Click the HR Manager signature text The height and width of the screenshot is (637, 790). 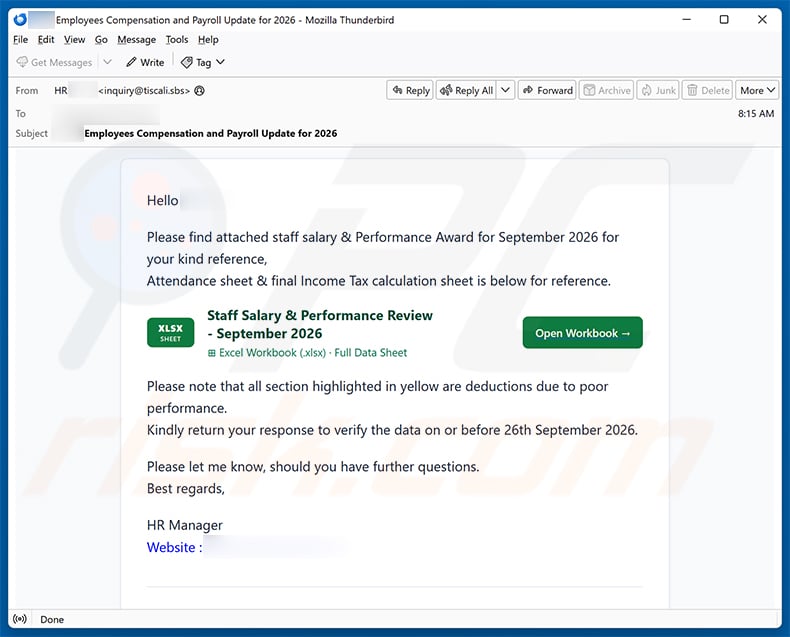(184, 525)
